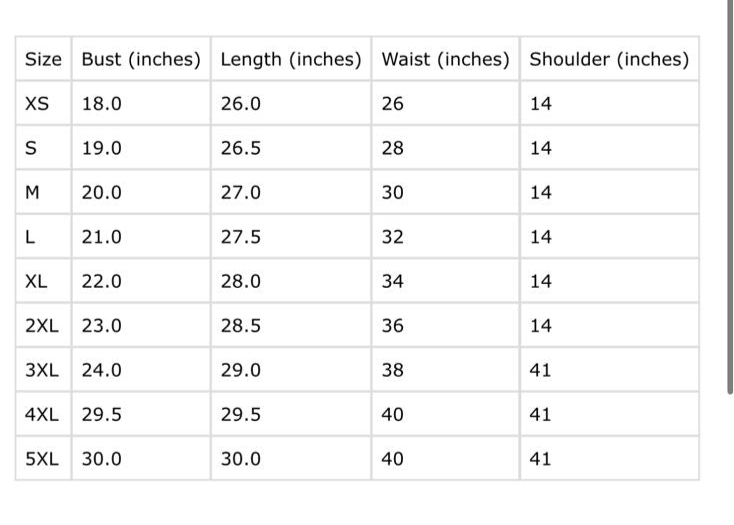Click the Waist (inches) header cell
This screenshot has height=525, width=734.
click(x=445, y=59)
